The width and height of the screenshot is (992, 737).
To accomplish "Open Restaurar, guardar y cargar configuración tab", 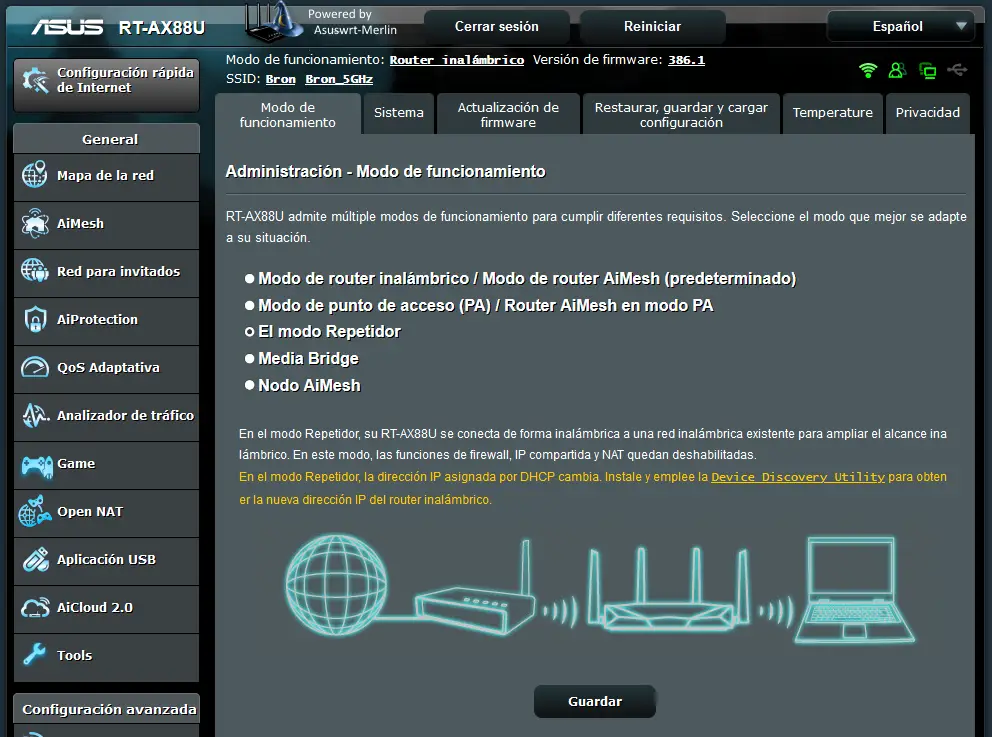I will point(681,115).
